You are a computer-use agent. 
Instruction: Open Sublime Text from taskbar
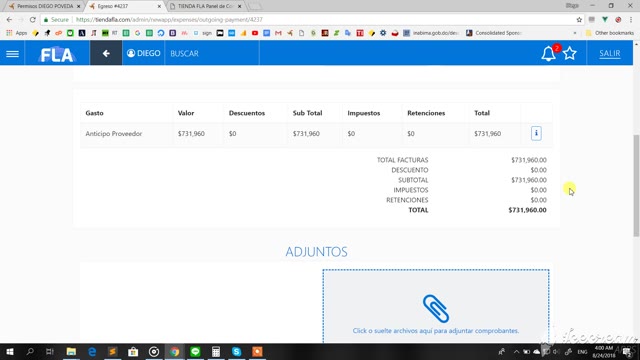coord(113,351)
